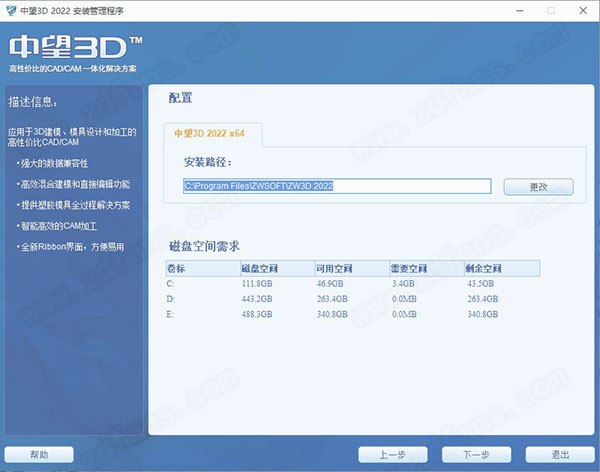Click the 更改 button to change install path
The height and width of the screenshot is (472, 600).
click(538, 187)
